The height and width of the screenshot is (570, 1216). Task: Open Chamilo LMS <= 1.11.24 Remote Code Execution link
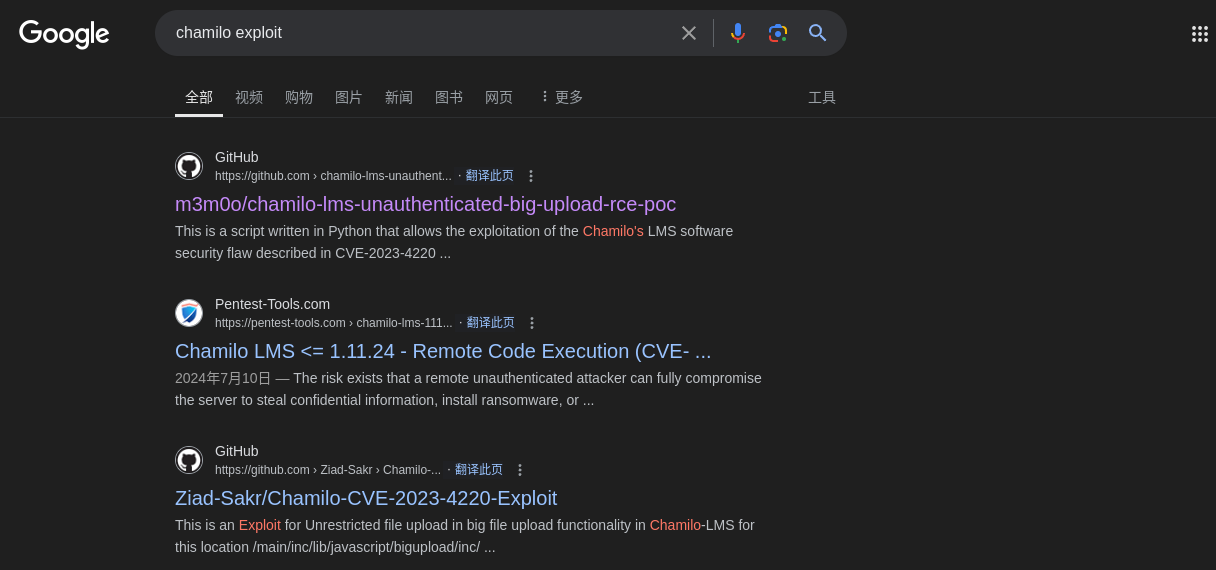pos(443,351)
